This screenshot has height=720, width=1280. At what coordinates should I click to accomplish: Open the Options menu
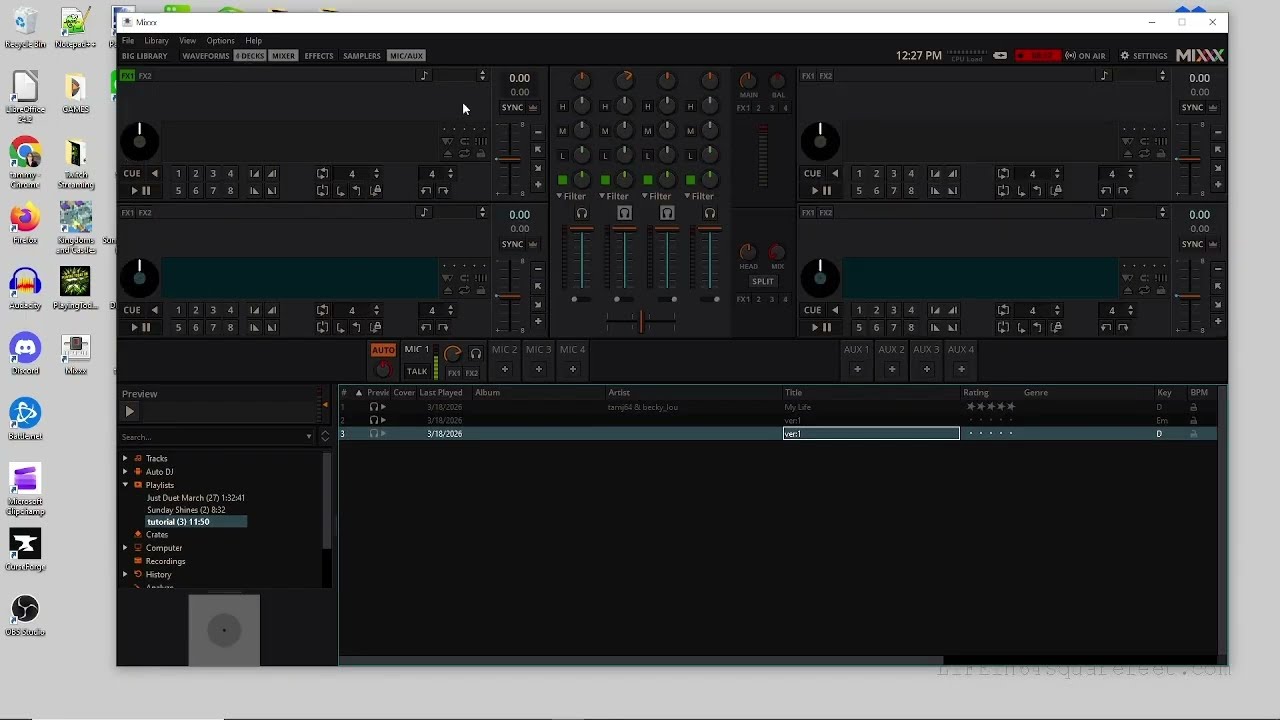tap(220, 41)
